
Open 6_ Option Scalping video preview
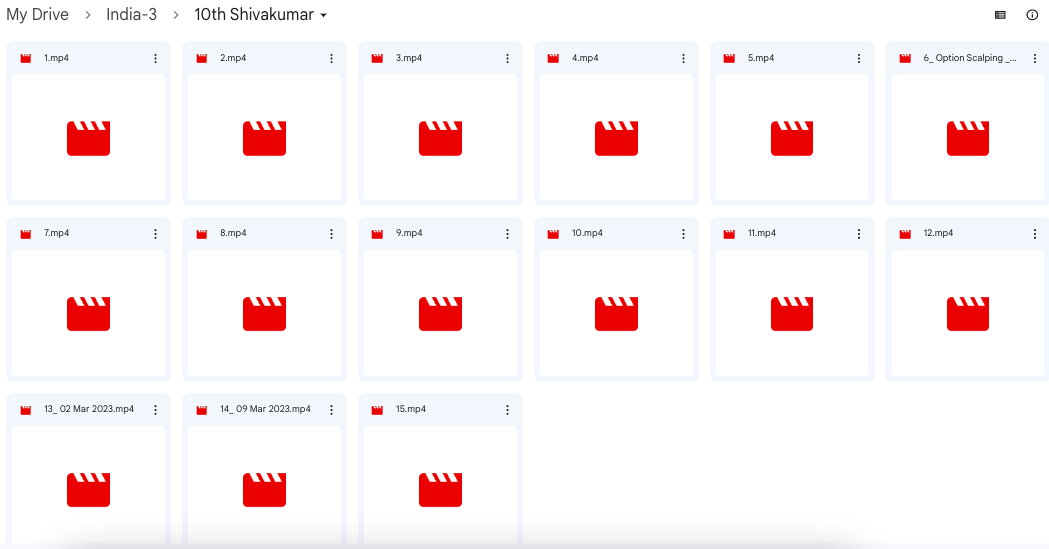tap(967, 138)
